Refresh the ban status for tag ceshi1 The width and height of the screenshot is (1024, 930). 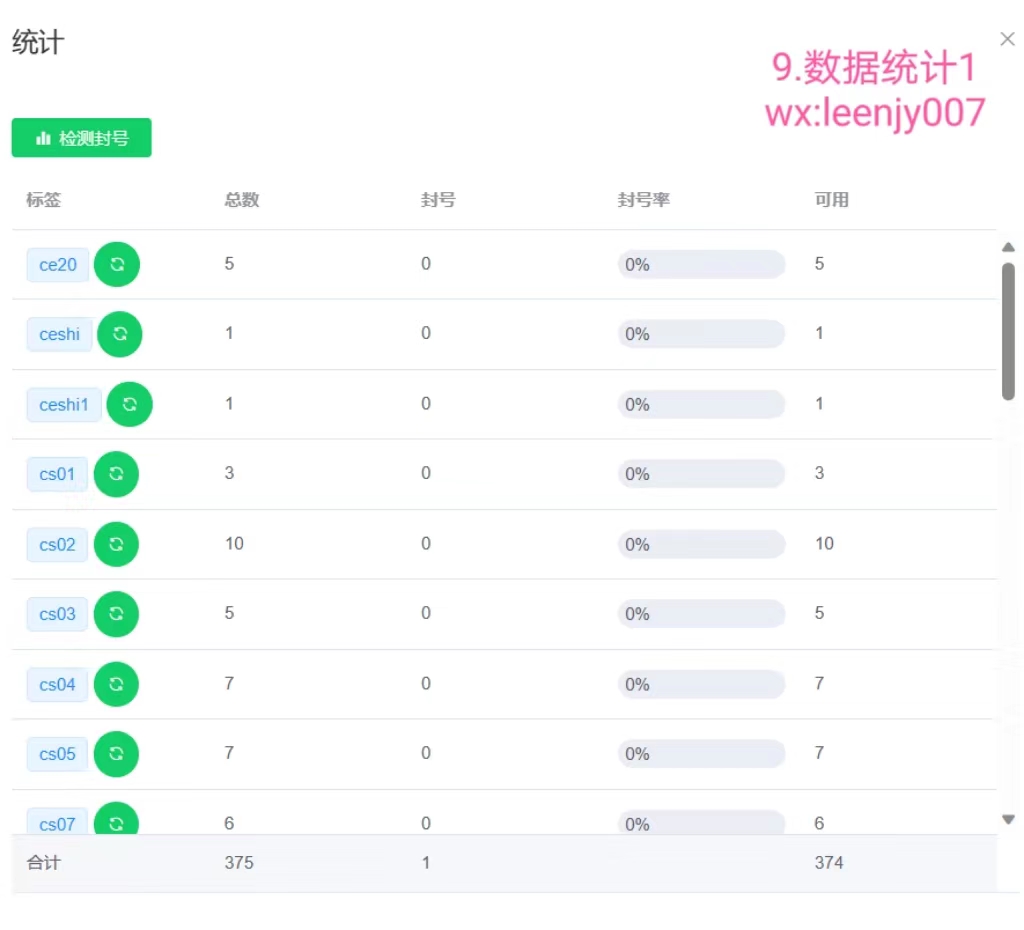[129, 404]
